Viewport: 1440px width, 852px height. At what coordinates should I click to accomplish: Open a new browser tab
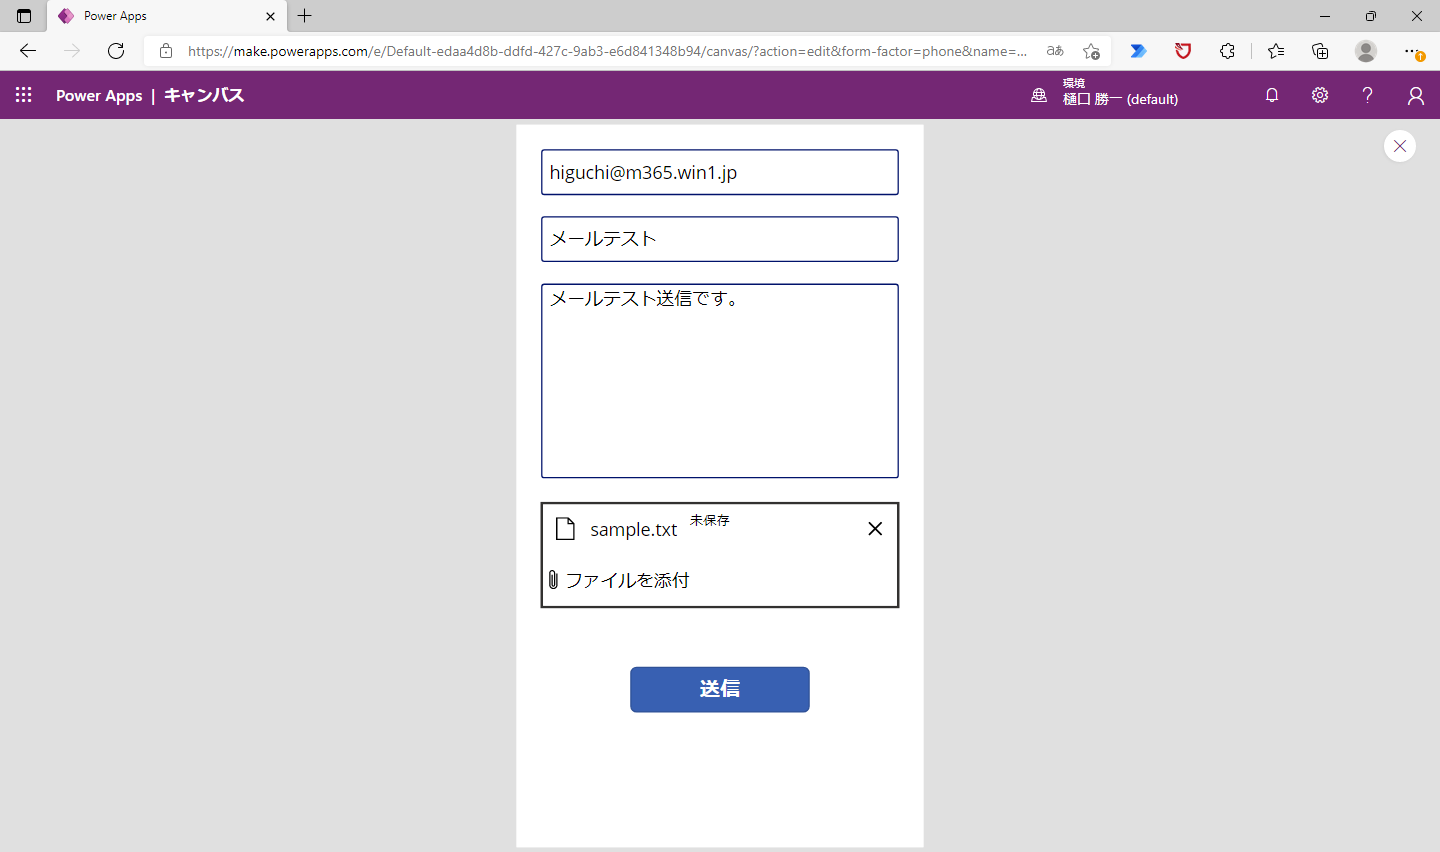(x=305, y=16)
